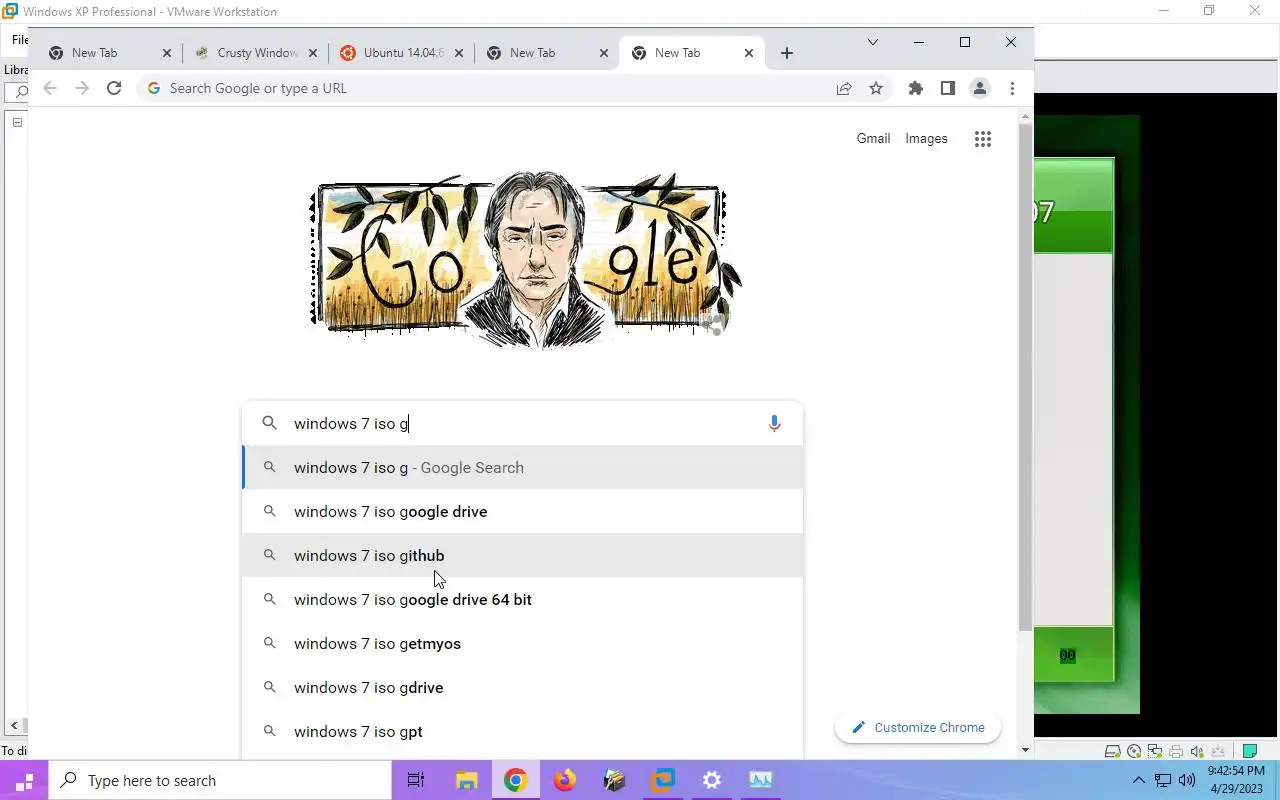Click the Chrome page vertical scrollbar
This screenshot has height=800, width=1280.
point(1025,380)
